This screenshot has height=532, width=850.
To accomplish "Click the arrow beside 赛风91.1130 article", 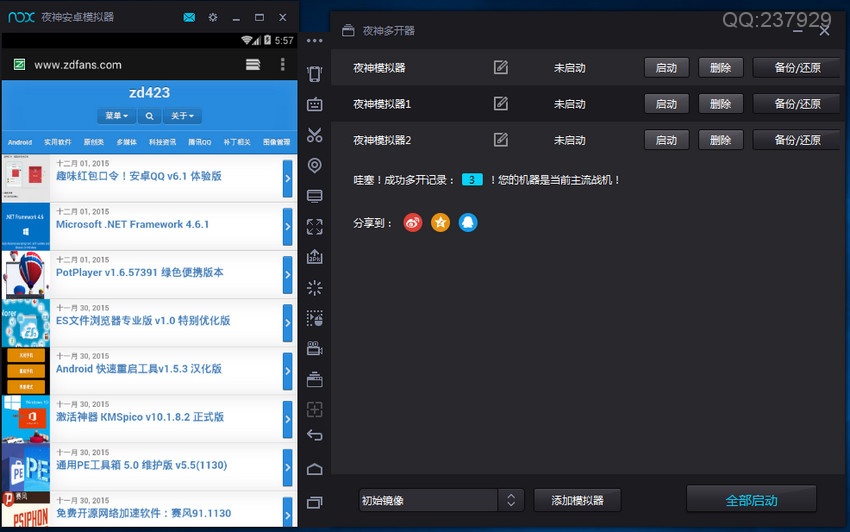I will point(287,514).
